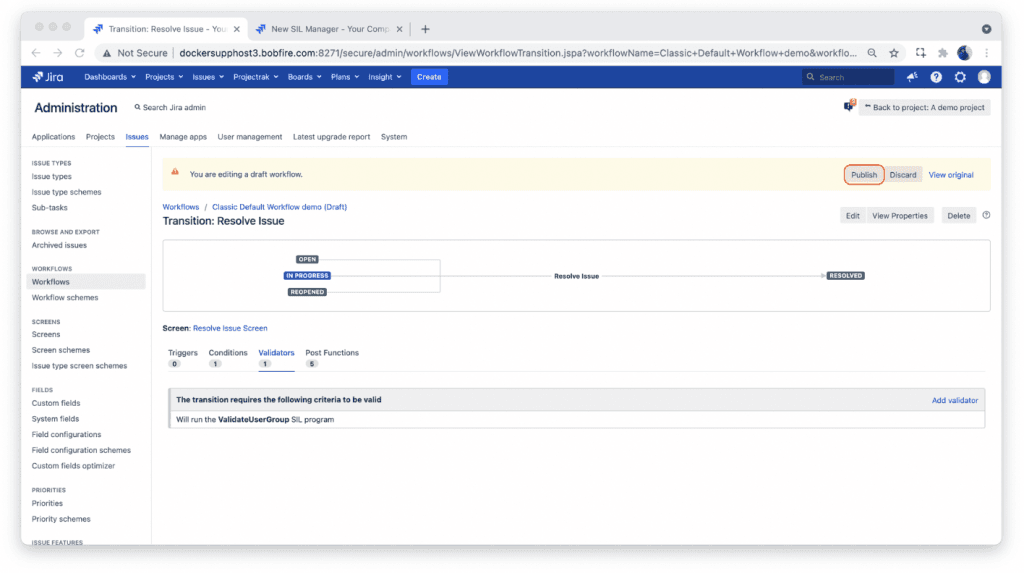Switch to the Triggers tab
Image resolution: width=1024 pixels, height=573 pixels.
pos(182,357)
